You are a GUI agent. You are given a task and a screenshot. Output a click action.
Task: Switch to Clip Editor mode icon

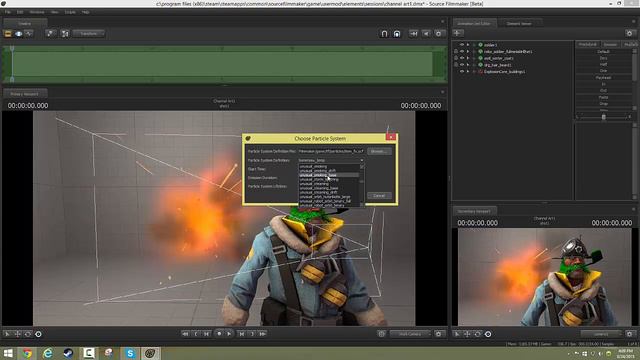[8, 34]
